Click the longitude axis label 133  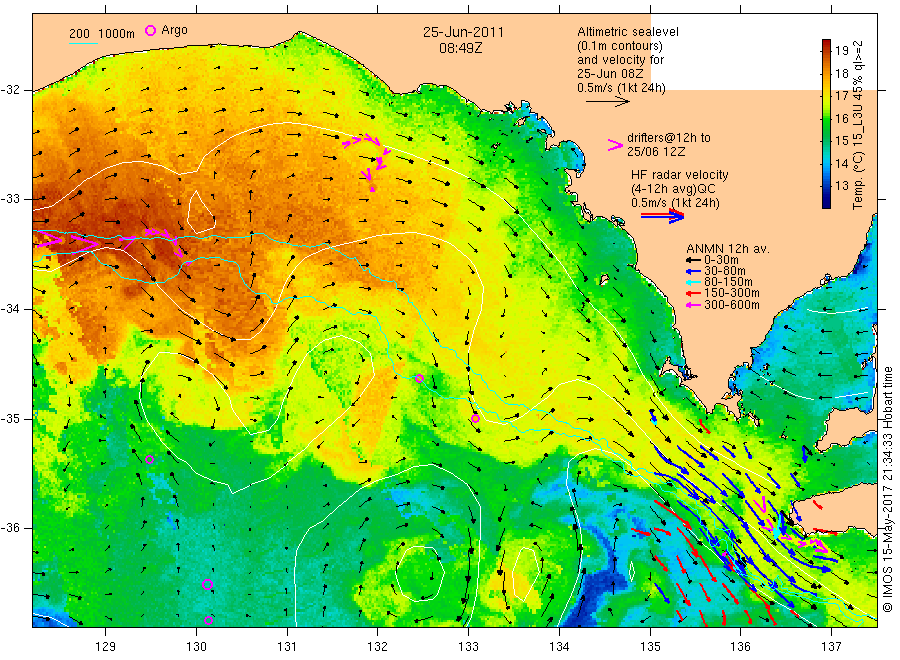pyautogui.click(x=468, y=646)
